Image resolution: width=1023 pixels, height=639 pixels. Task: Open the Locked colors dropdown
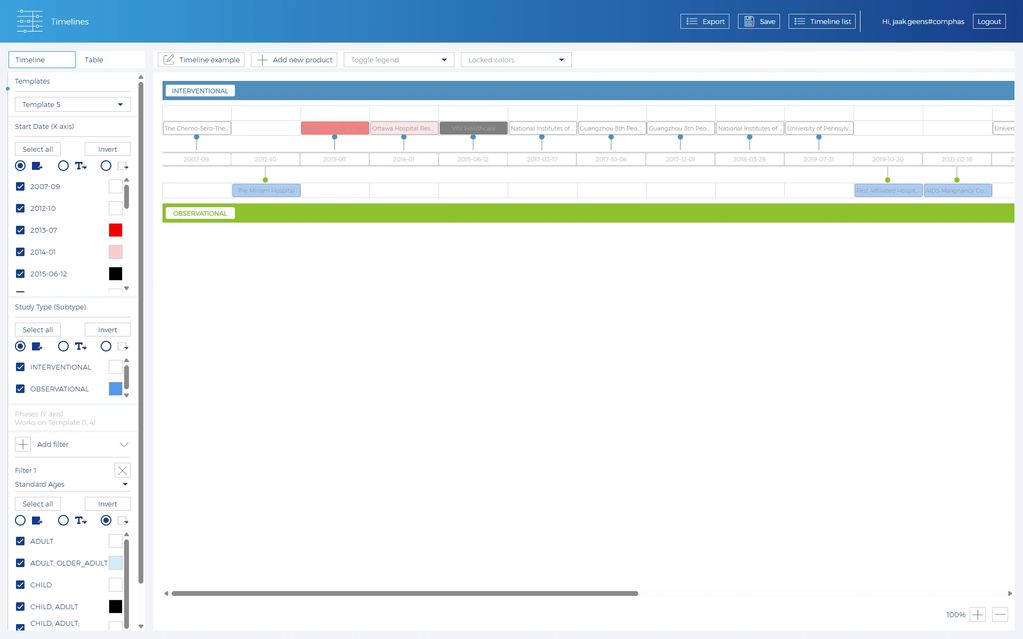(516, 60)
